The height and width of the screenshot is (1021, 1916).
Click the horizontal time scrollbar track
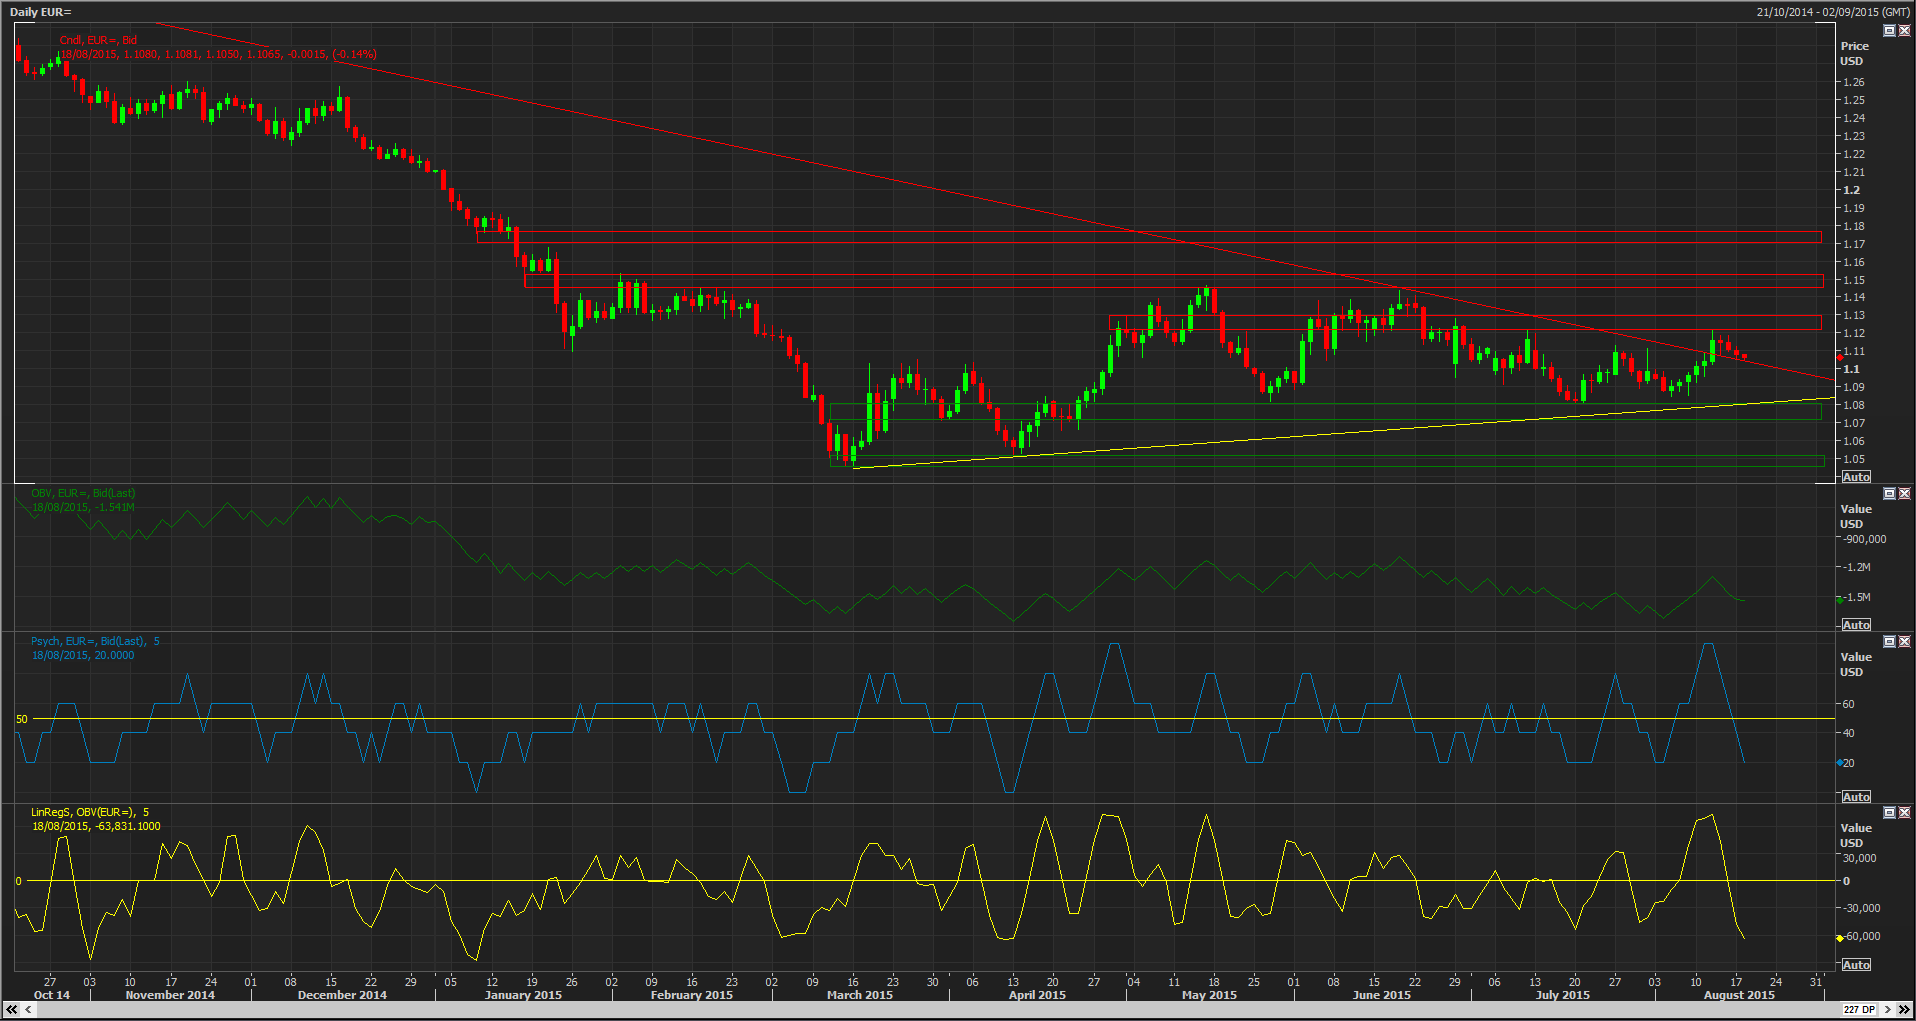937,1010
